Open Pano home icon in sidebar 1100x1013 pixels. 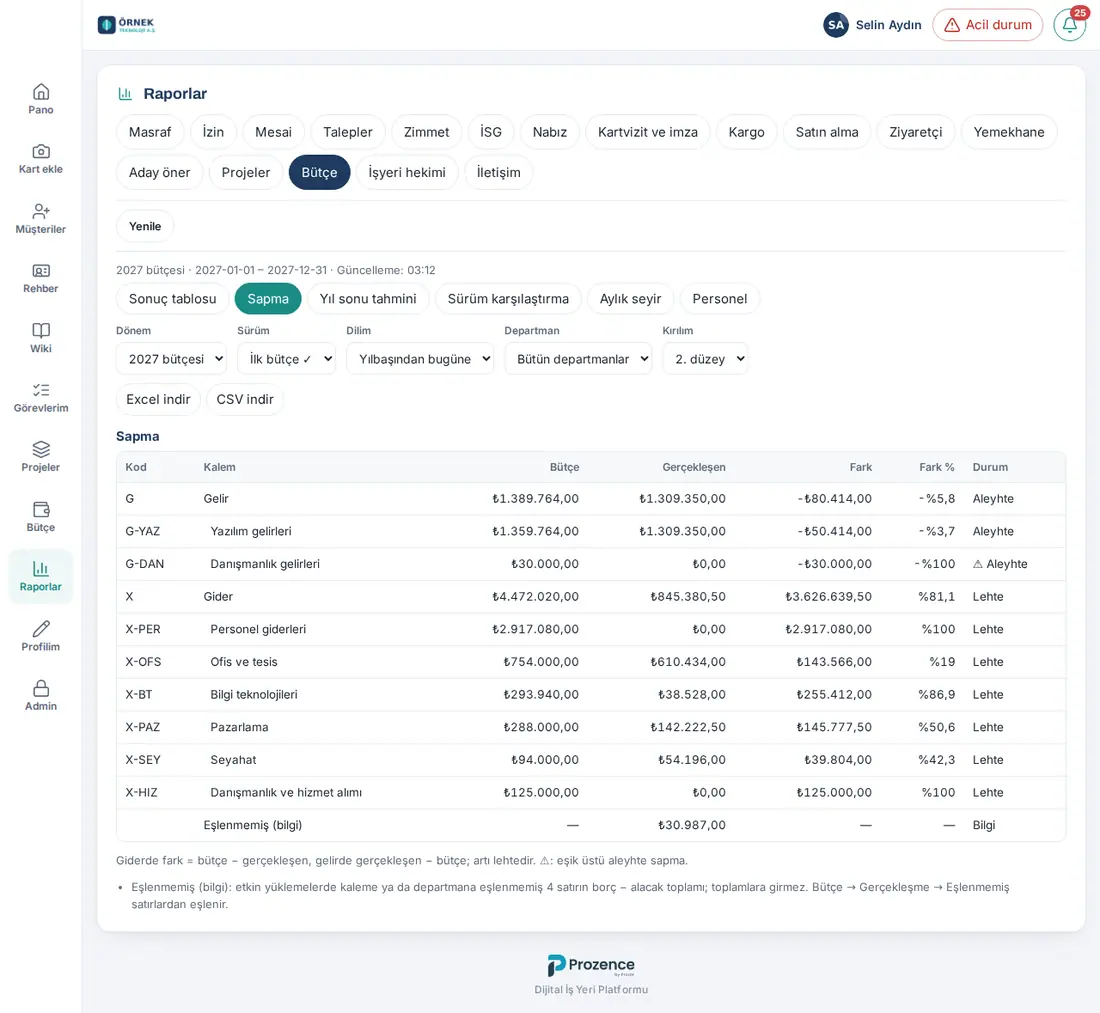(x=41, y=92)
